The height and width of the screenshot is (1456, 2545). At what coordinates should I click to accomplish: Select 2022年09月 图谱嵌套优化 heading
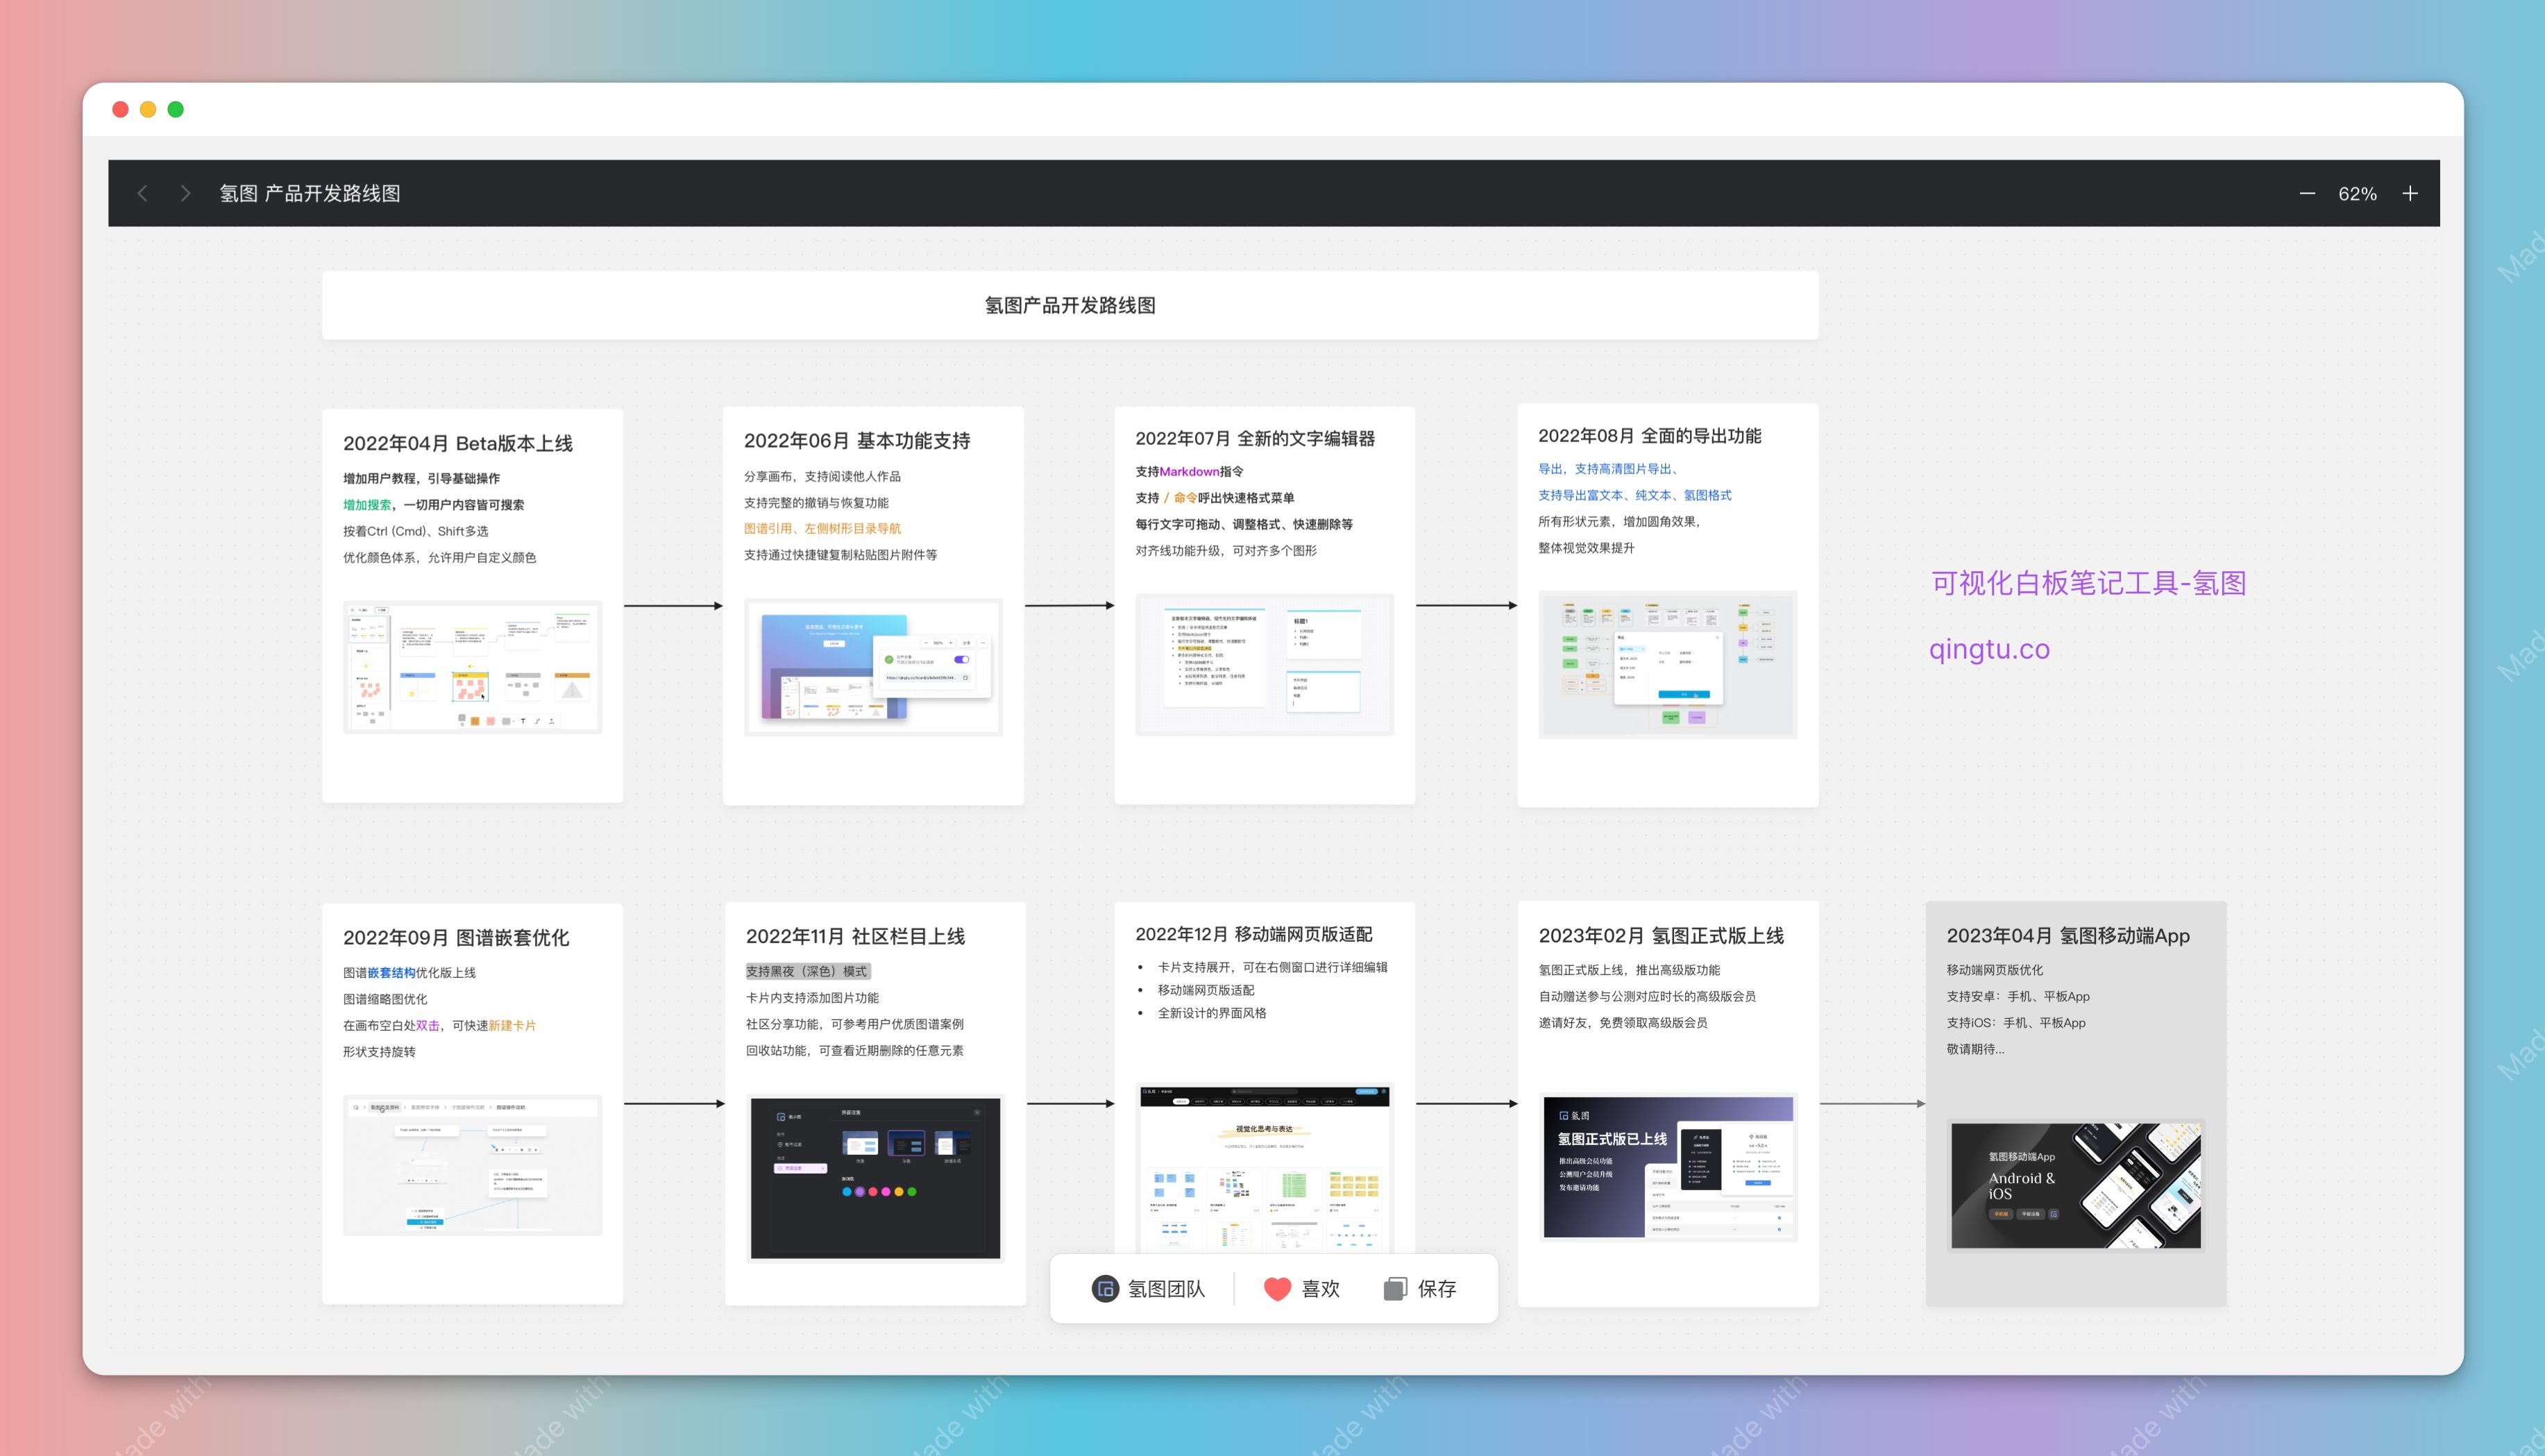click(456, 937)
